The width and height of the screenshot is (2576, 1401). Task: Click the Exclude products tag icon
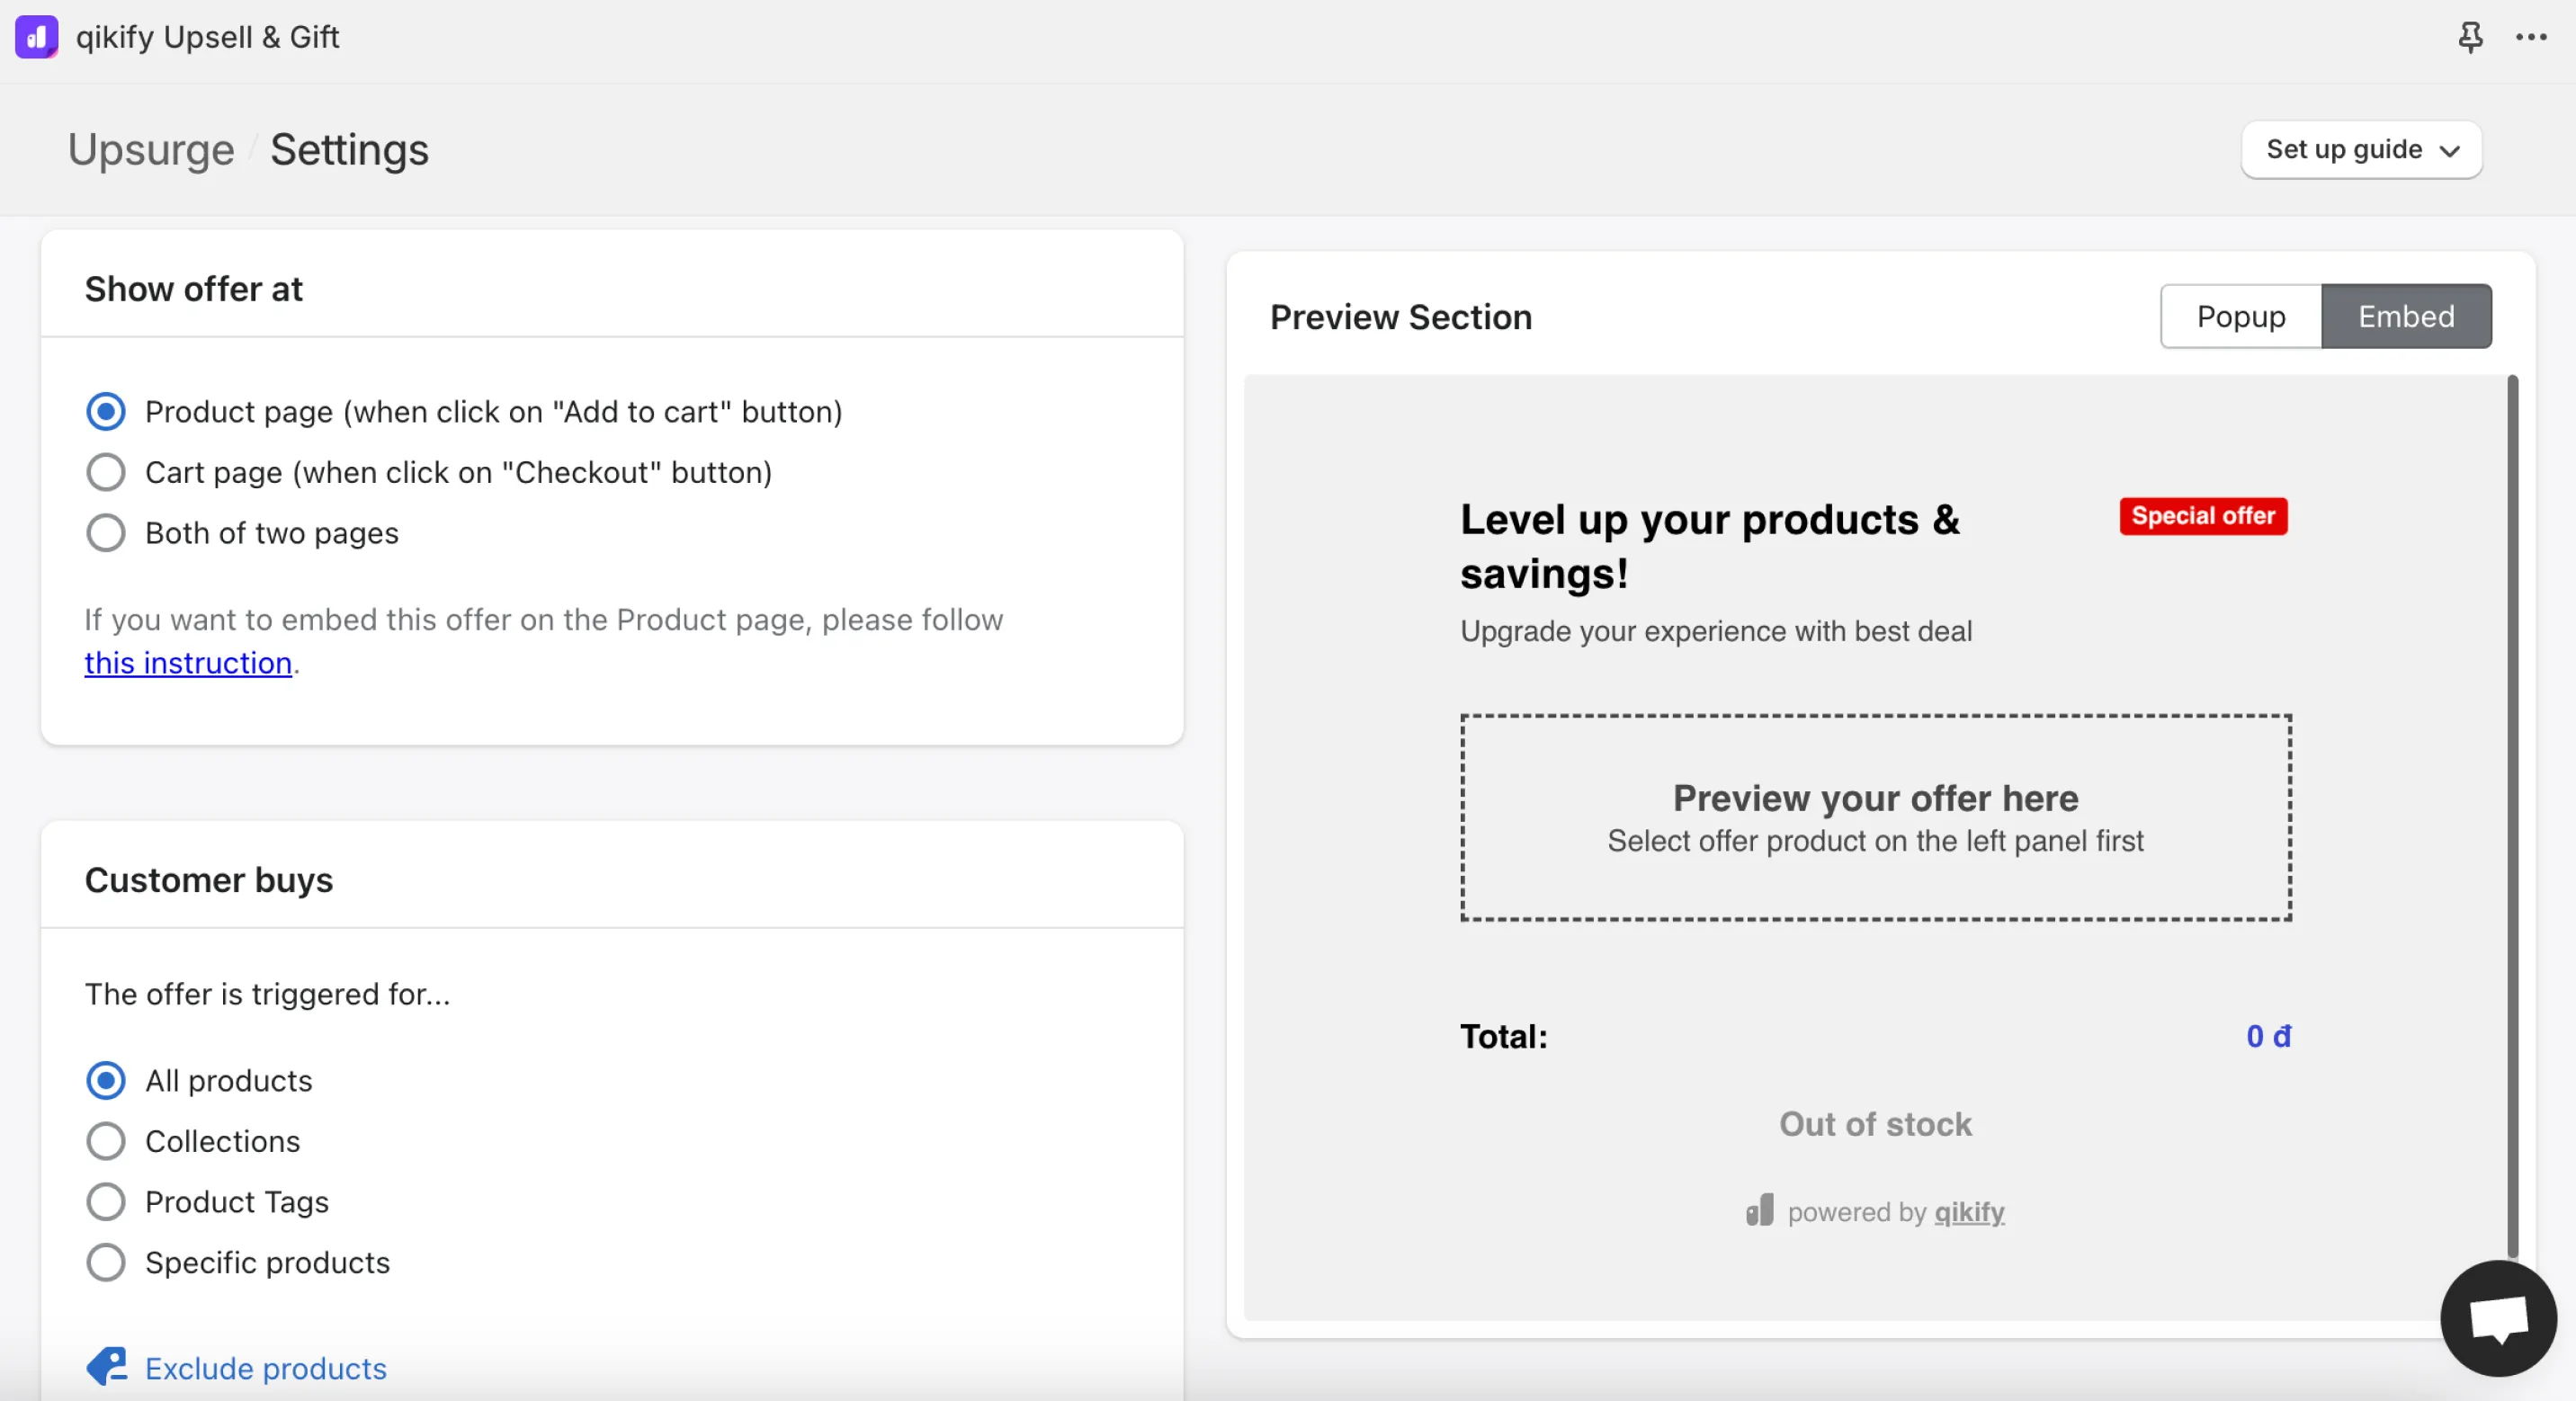pyautogui.click(x=106, y=1366)
